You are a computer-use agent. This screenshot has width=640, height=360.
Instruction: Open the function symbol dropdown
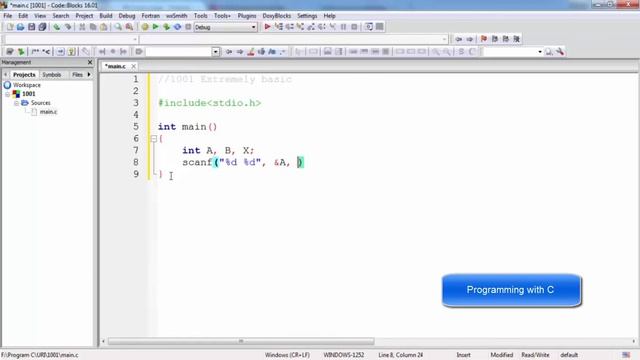pos(444,39)
